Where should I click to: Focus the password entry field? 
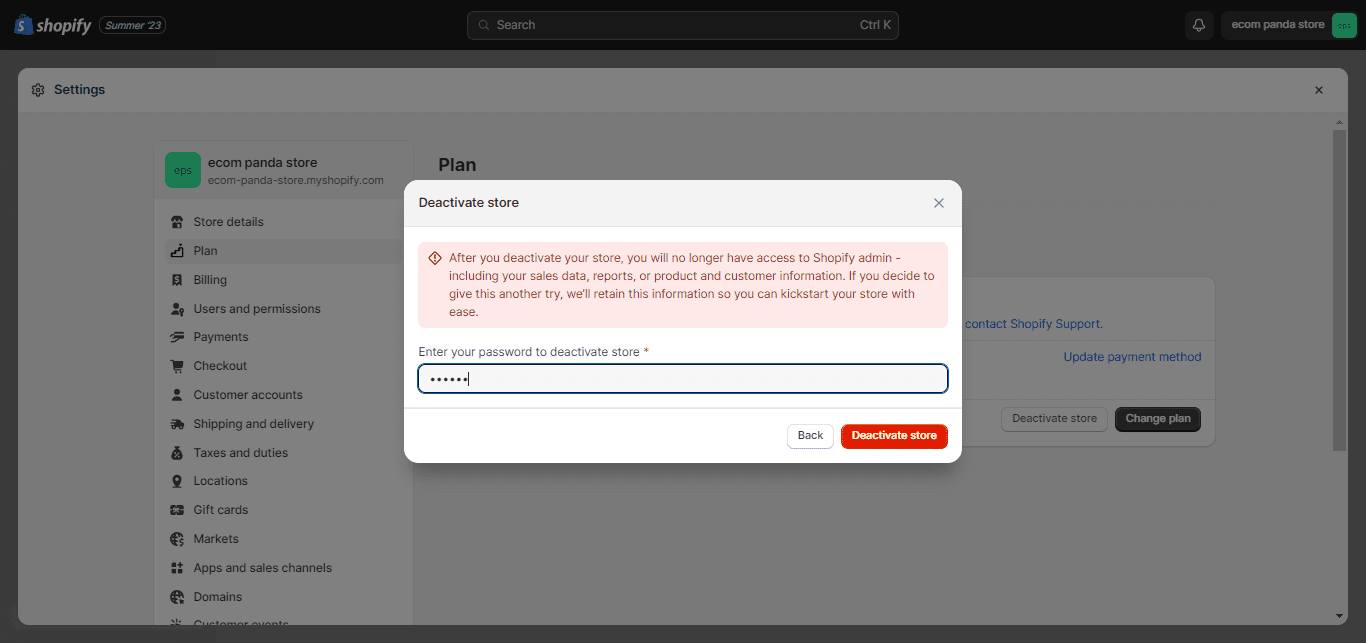coord(683,378)
